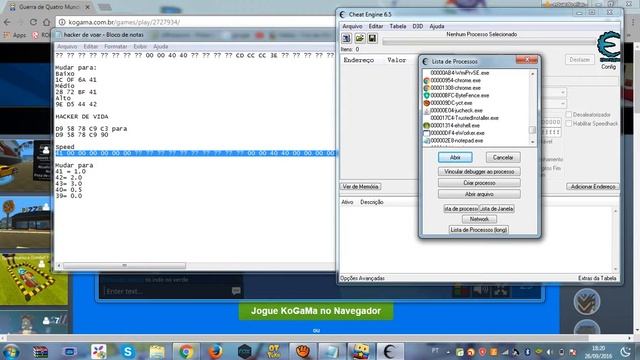Select 00000954-chrome.exe in process list
Viewport: 640px width, 360px height.
[x=456, y=80]
